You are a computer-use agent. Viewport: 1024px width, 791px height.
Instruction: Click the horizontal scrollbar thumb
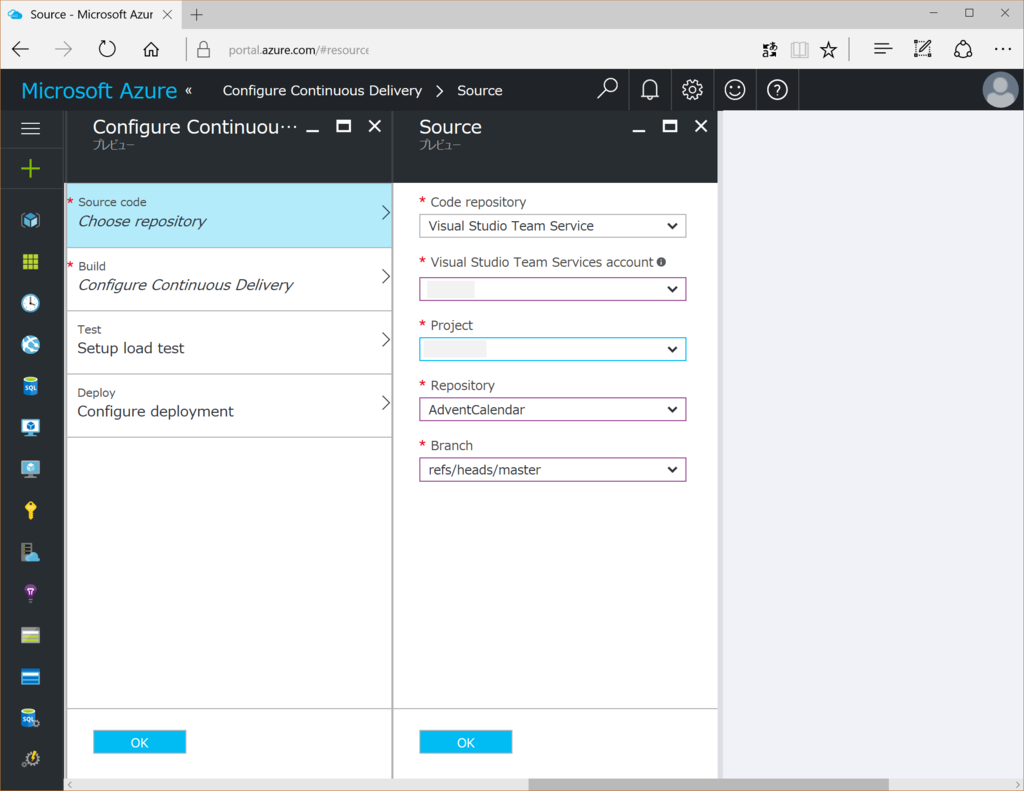pyautogui.click(x=708, y=784)
